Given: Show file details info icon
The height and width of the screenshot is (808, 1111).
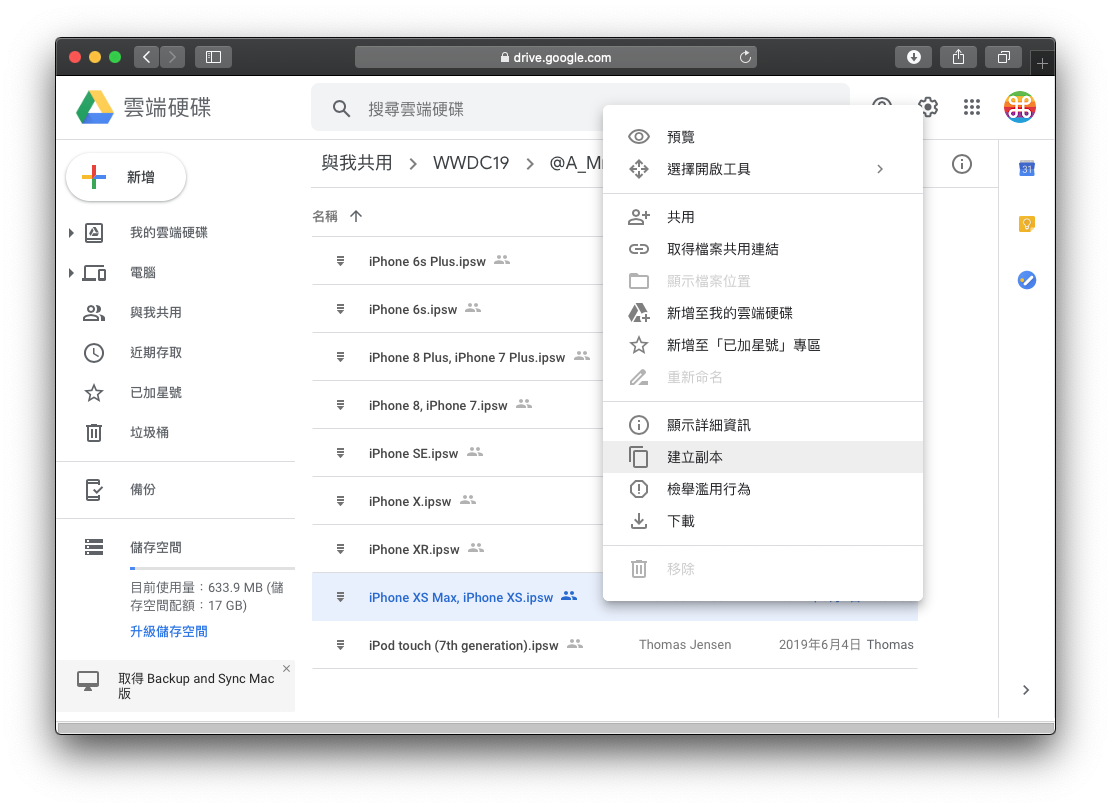Looking at the screenshot, I should coord(961,164).
